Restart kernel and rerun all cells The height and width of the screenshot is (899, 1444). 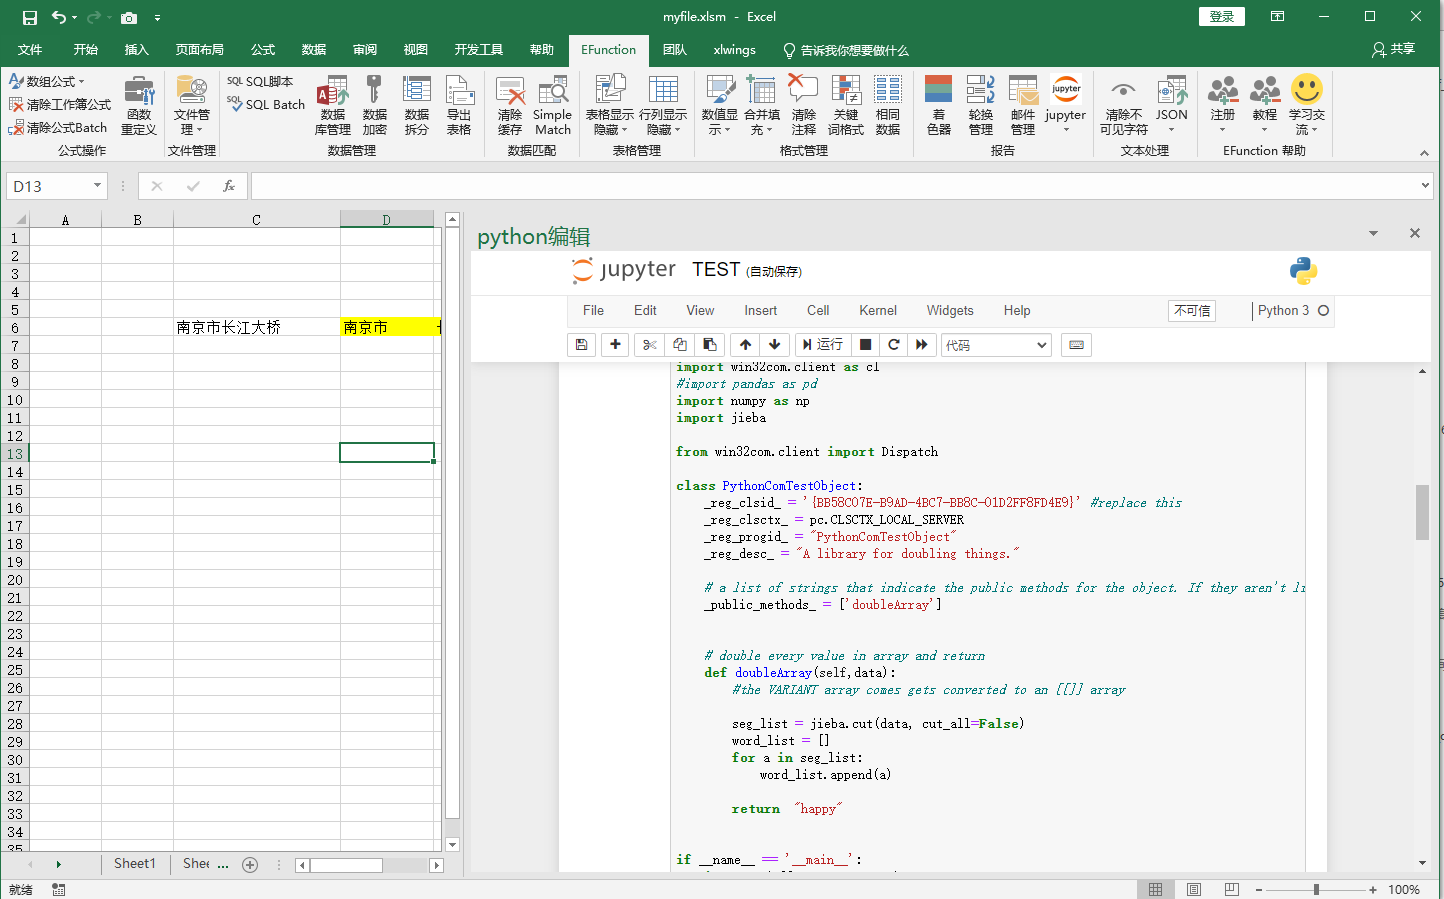coord(922,345)
